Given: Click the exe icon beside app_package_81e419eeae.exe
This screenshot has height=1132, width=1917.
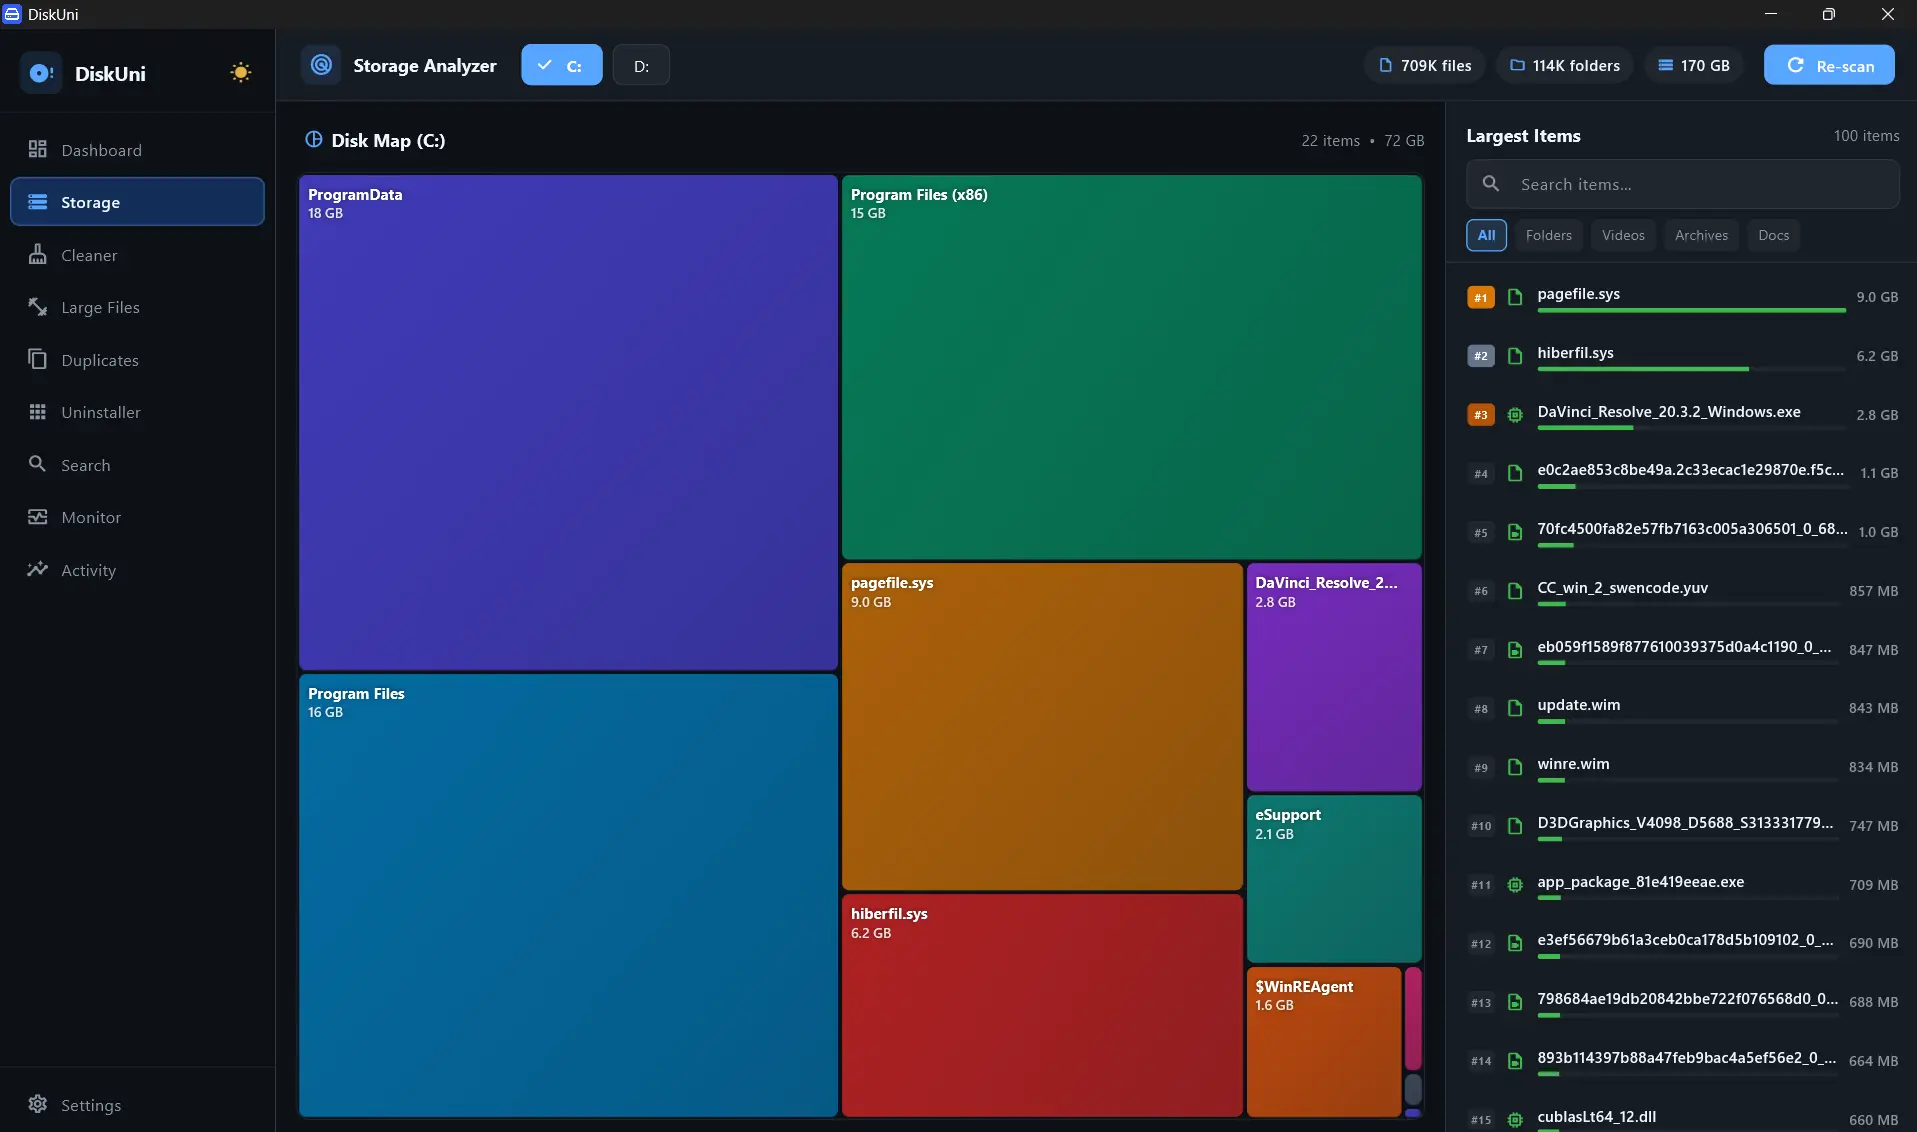Looking at the screenshot, I should tap(1514, 885).
